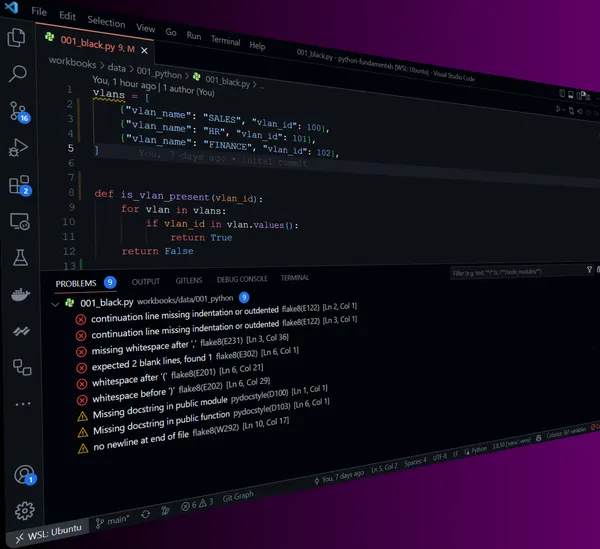
Task: Click the 001_black.py breadcrumb segment
Action: (x=227, y=81)
